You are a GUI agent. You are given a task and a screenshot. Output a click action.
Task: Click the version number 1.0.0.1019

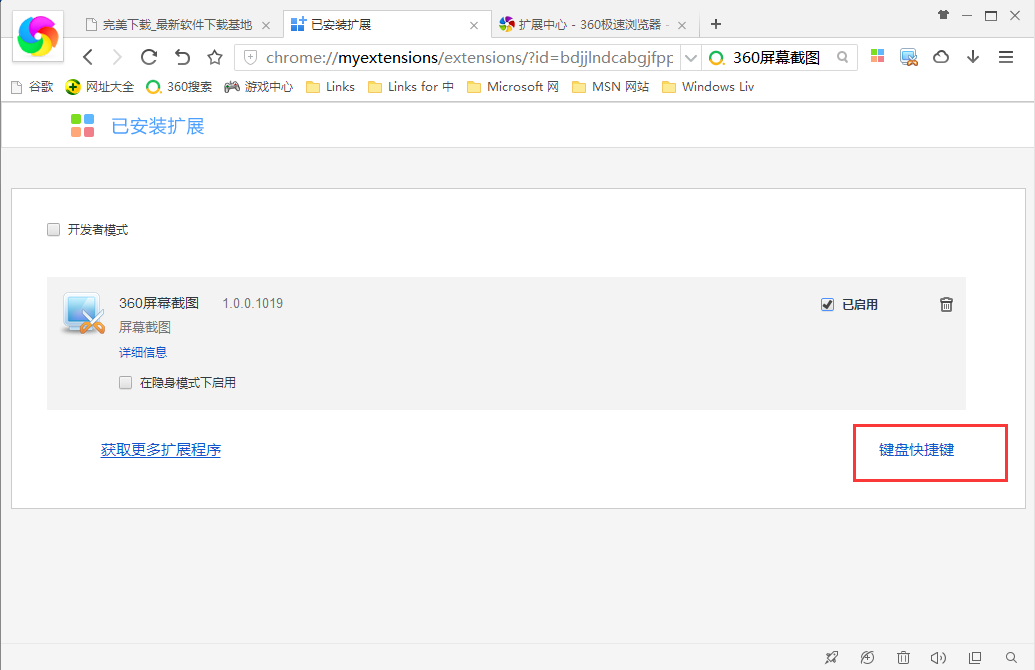pyautogui.click(x=253, y=303)
